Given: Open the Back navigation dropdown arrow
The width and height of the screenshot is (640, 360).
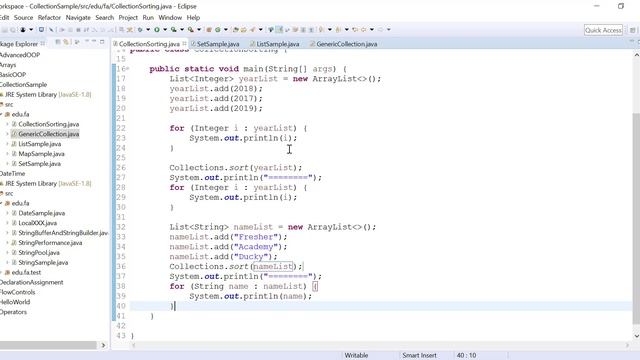Looking at the screenshot, I should (372, 29).
